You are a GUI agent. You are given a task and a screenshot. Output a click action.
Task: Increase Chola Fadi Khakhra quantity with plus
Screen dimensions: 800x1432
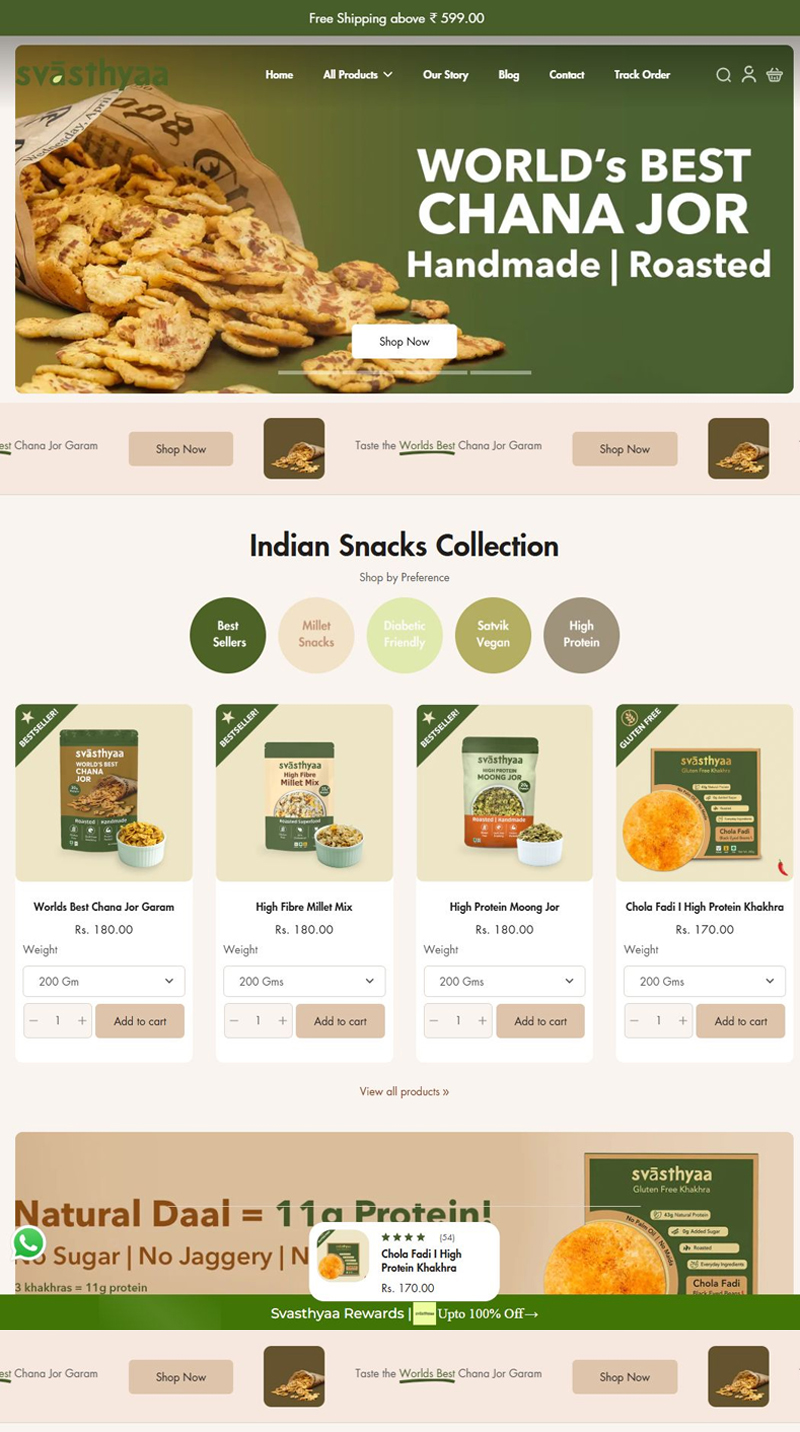(683, 1021)
